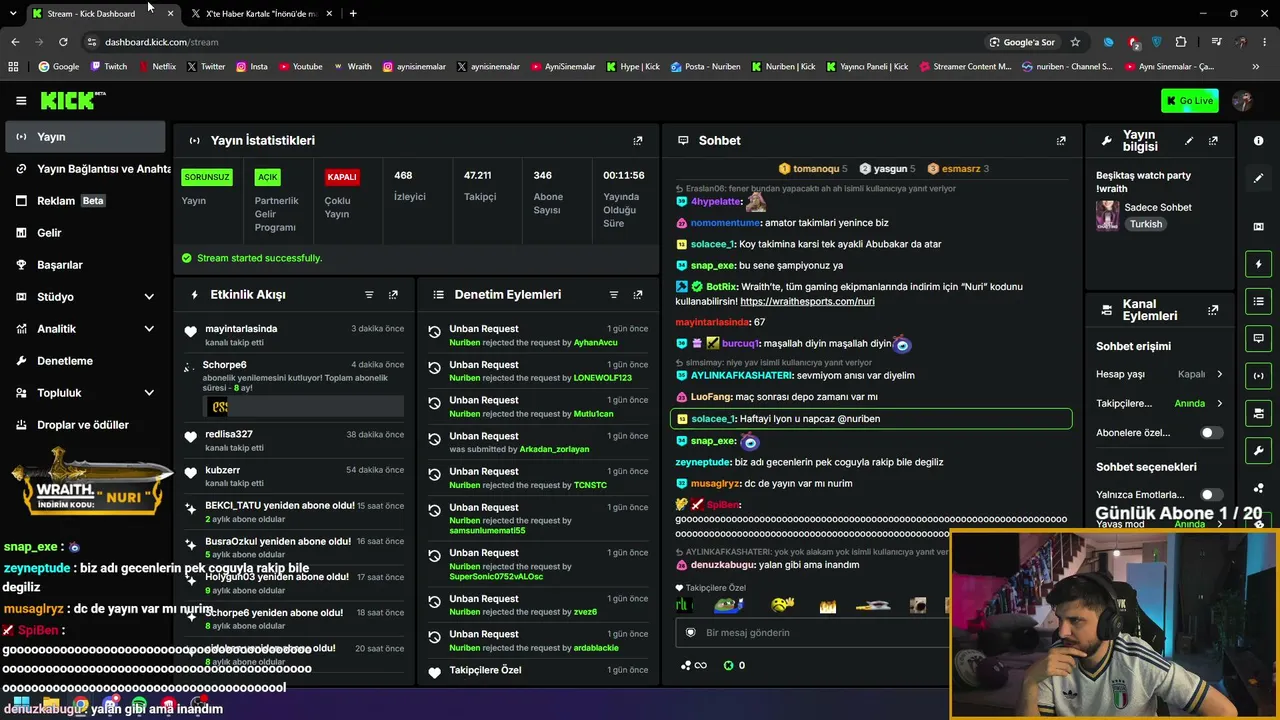Open a new browser tab
Image resolution: width=1280 pixels, height=720 pixels.
353,14
